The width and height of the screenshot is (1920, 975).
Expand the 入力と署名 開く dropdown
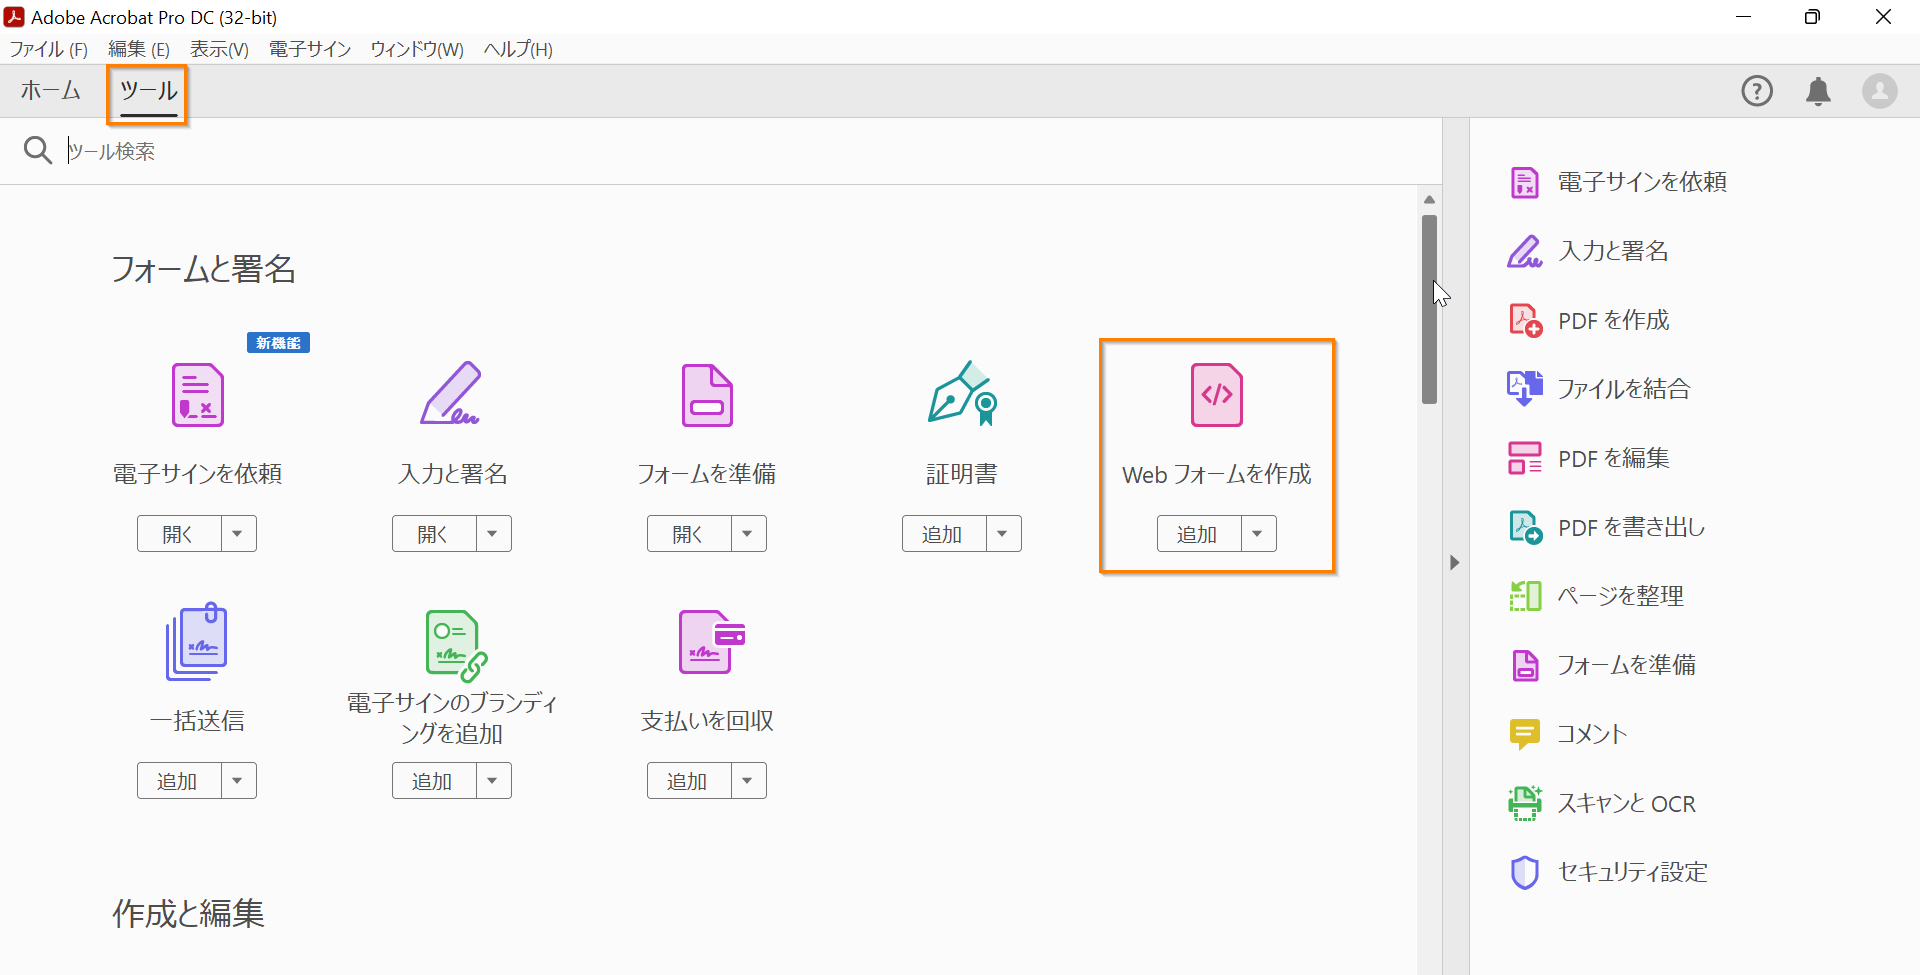492,533
